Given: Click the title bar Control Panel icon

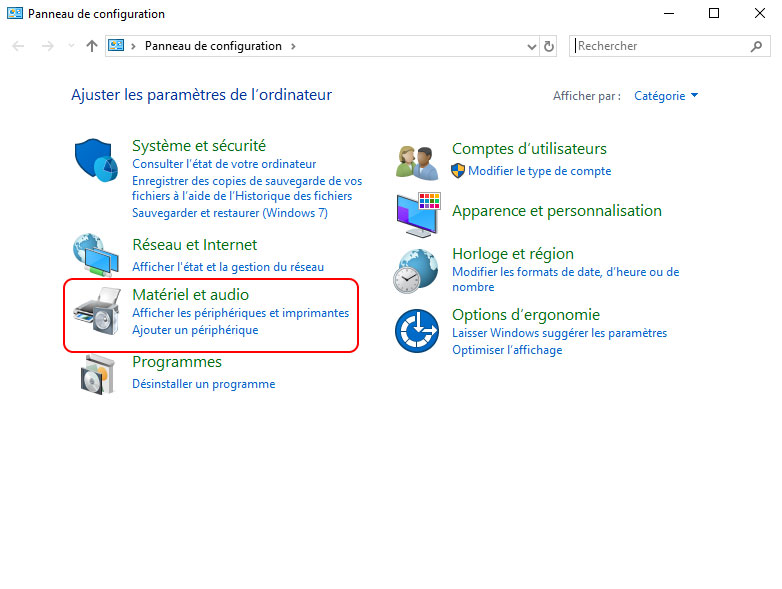Looking at the screenshot, I should 14,13.
